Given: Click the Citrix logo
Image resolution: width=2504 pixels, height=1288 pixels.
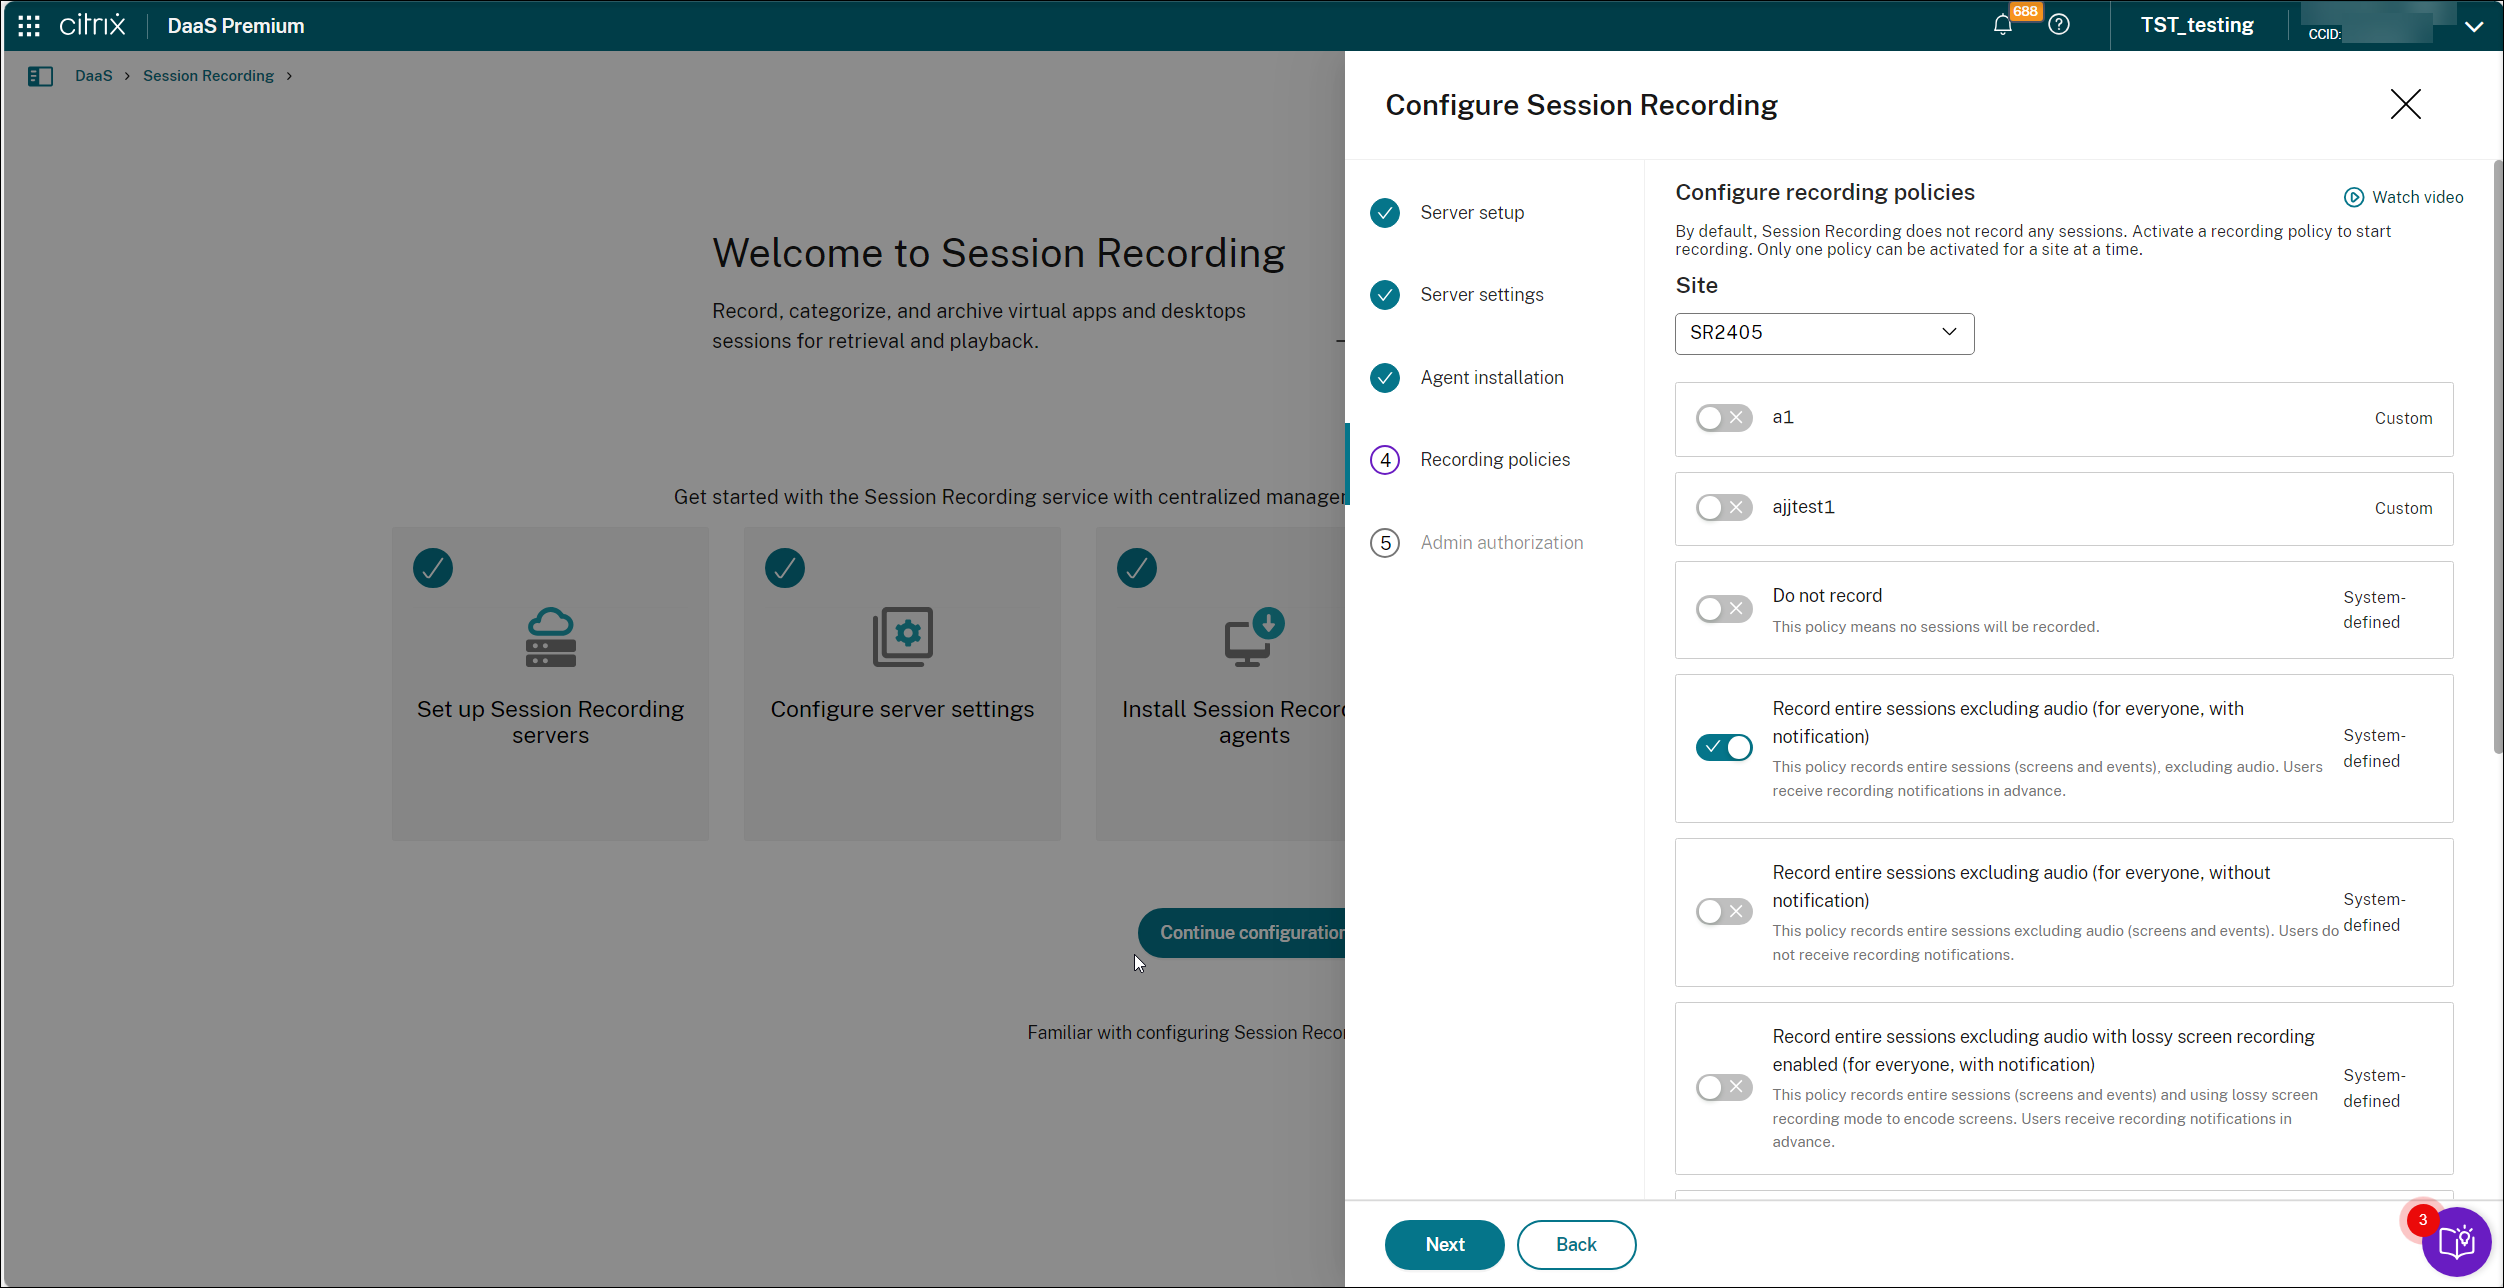Looking at the screenshot, I should pos(92,25).
